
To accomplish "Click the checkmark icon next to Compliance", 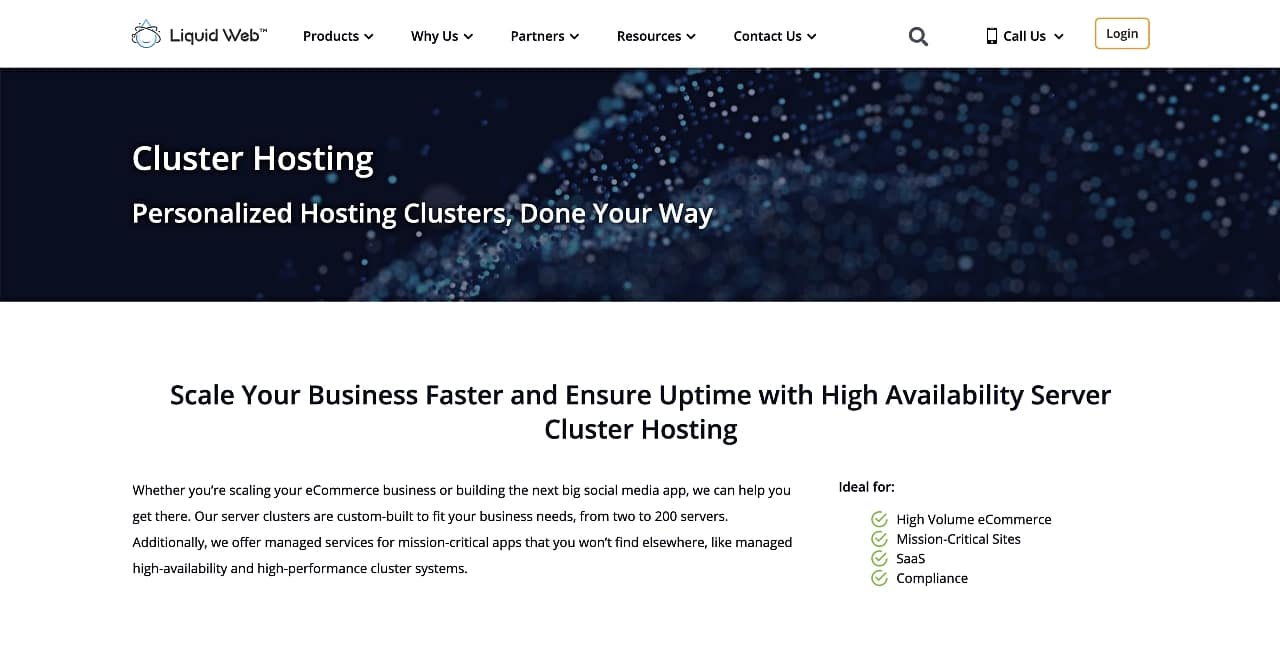I will [x=879, y=577].
